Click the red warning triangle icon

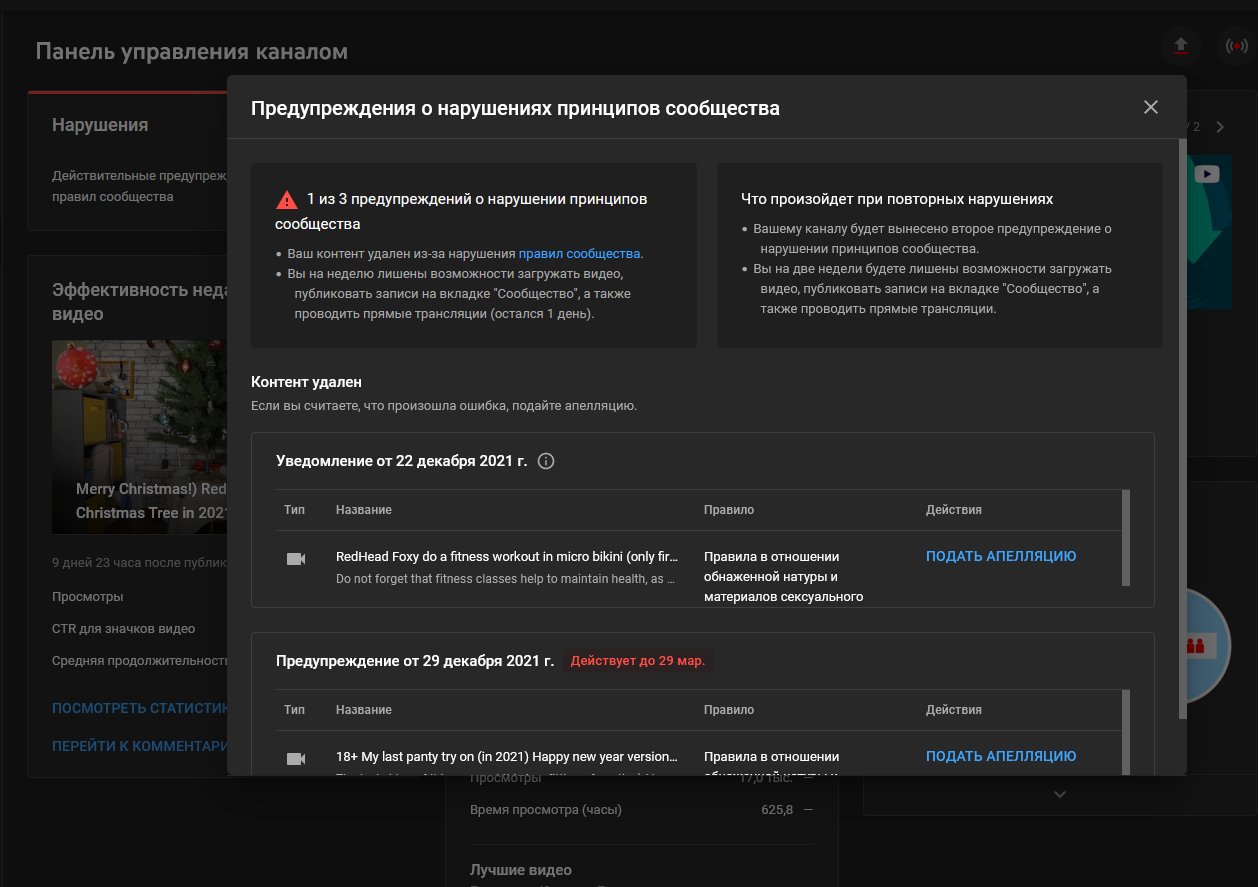tap(287, 199)
